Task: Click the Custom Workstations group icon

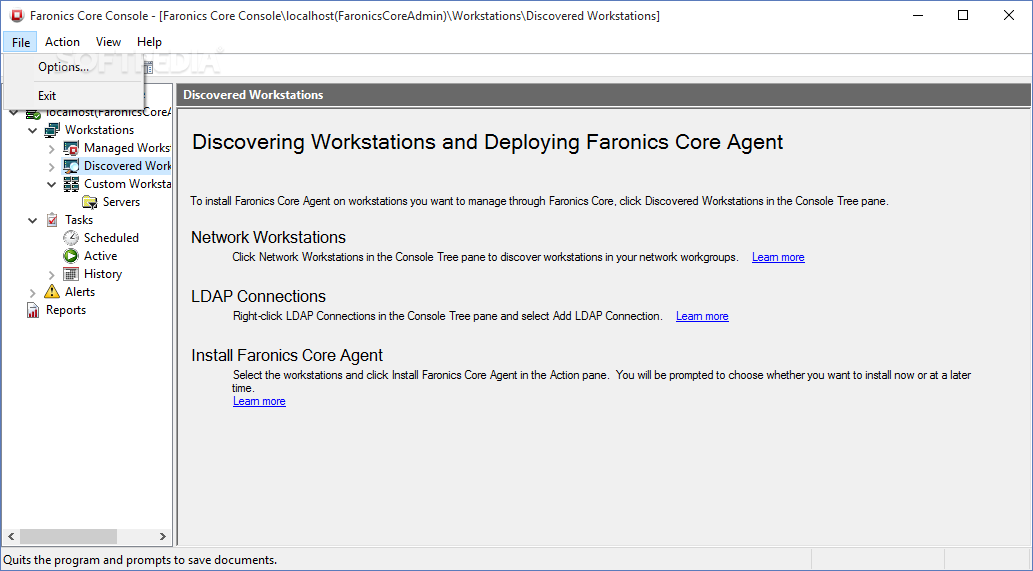Action: pos(71,184)
